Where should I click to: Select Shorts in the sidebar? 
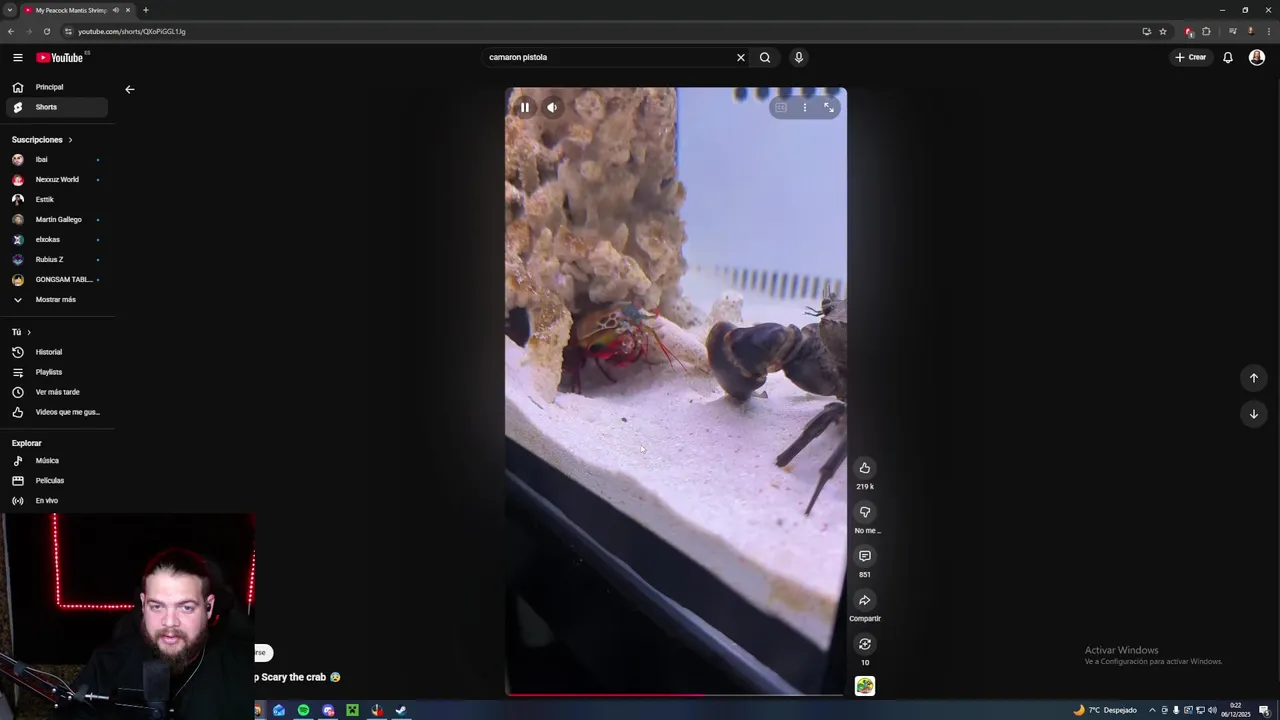pos(56,107)
